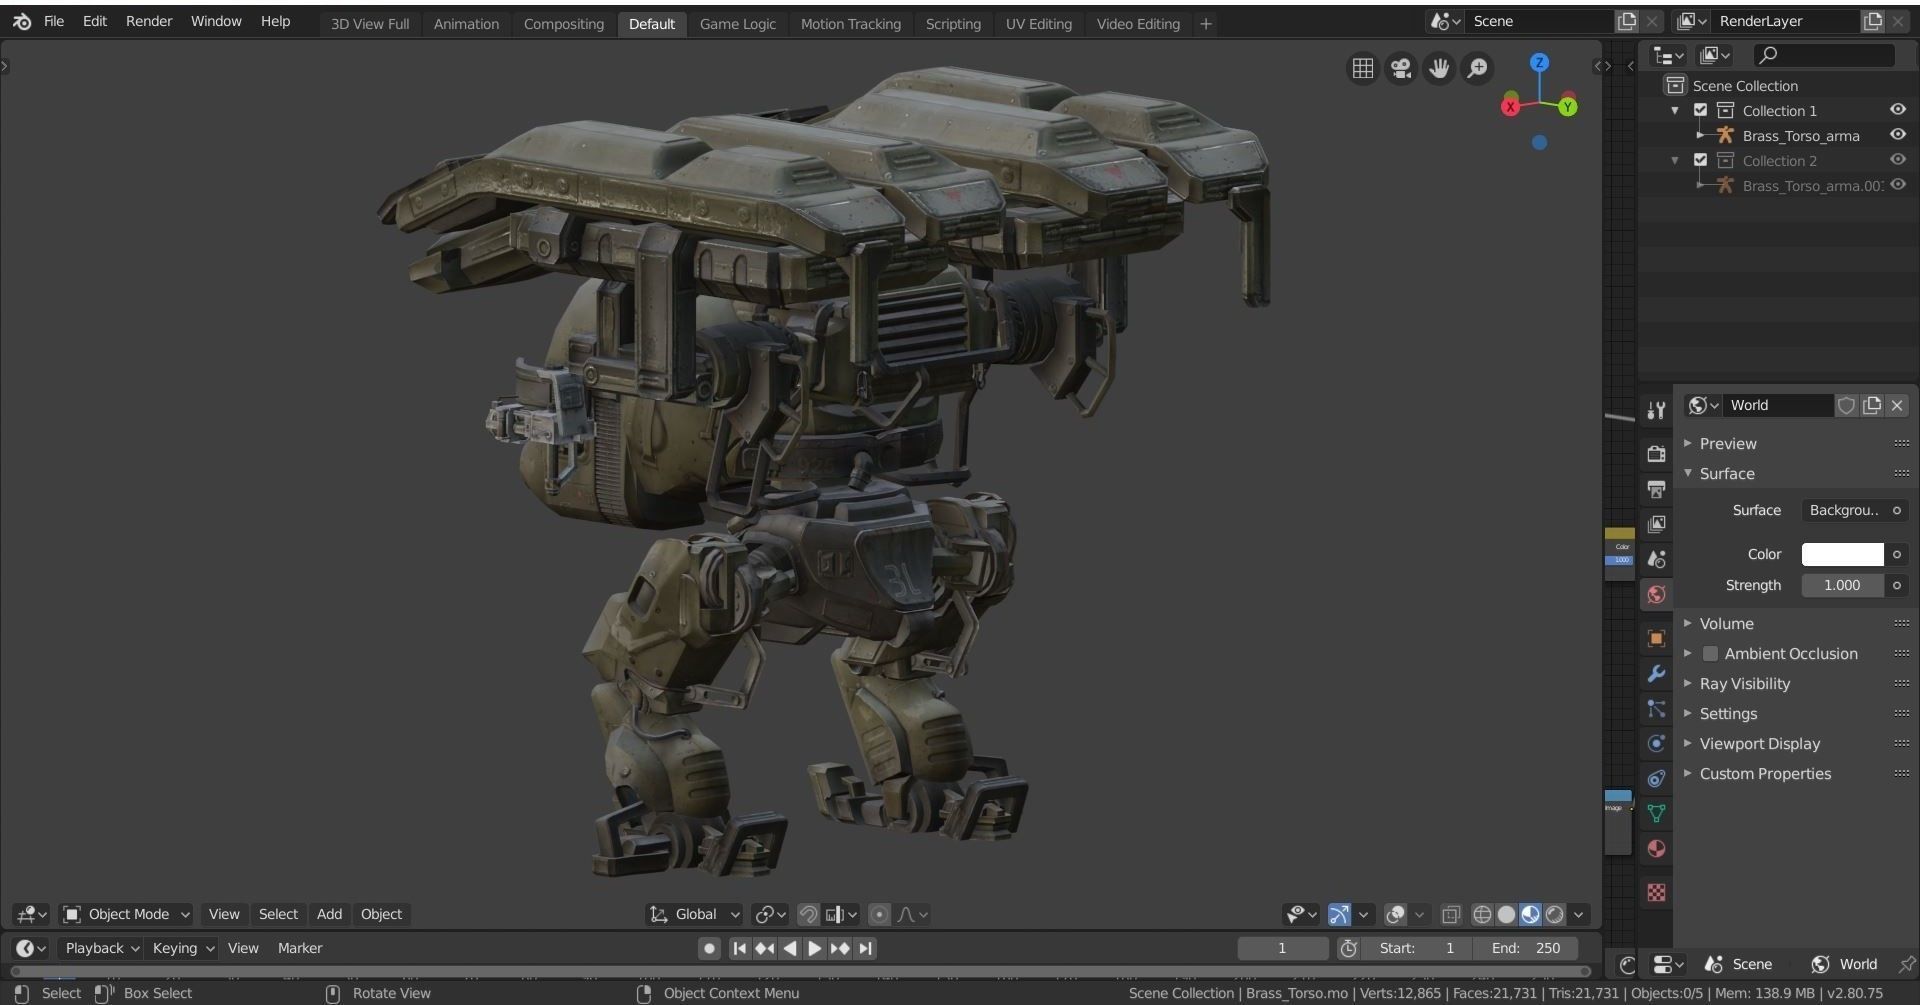Unlink the World datablock
Screen dimensions: 1920x1005
1897,405
